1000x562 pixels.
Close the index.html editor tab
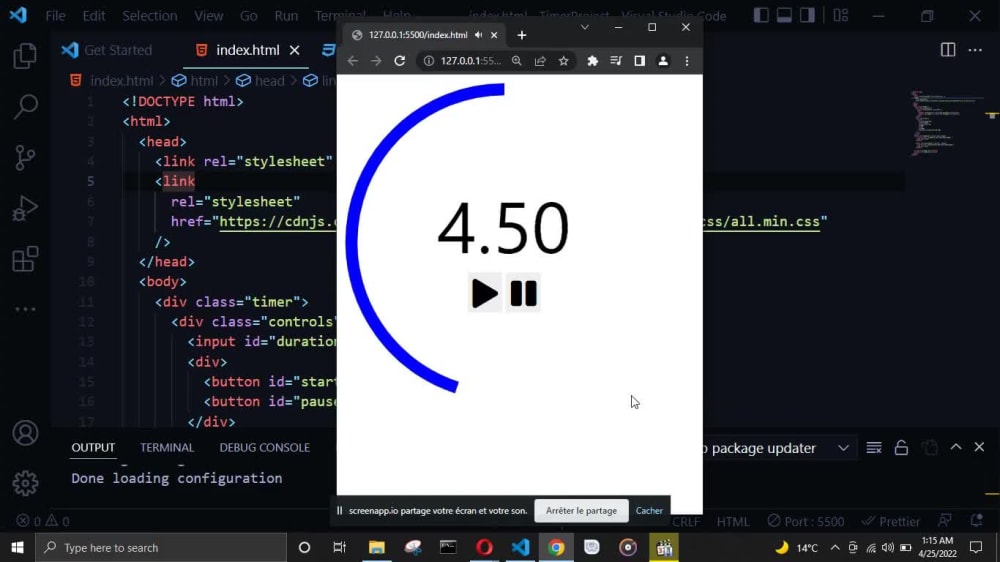coord(295,50)
